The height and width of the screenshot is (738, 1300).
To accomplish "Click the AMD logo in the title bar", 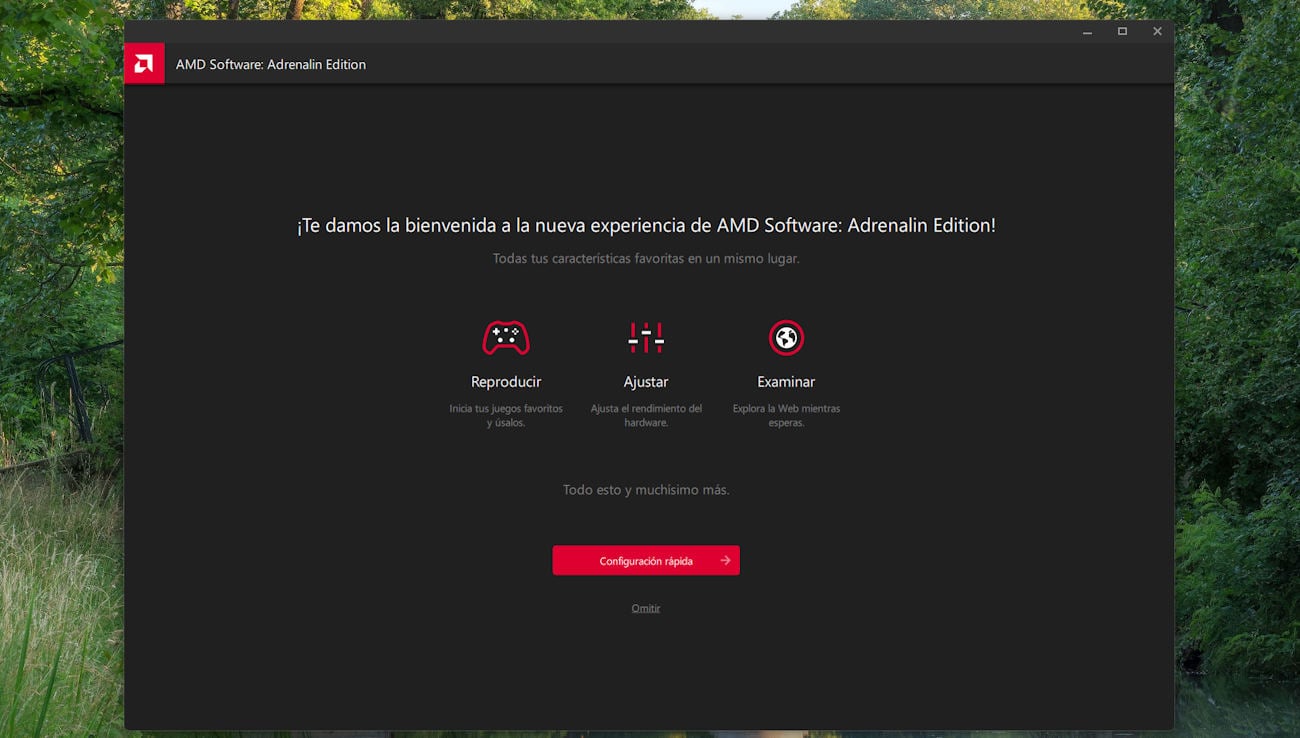I will coord(144,64).
